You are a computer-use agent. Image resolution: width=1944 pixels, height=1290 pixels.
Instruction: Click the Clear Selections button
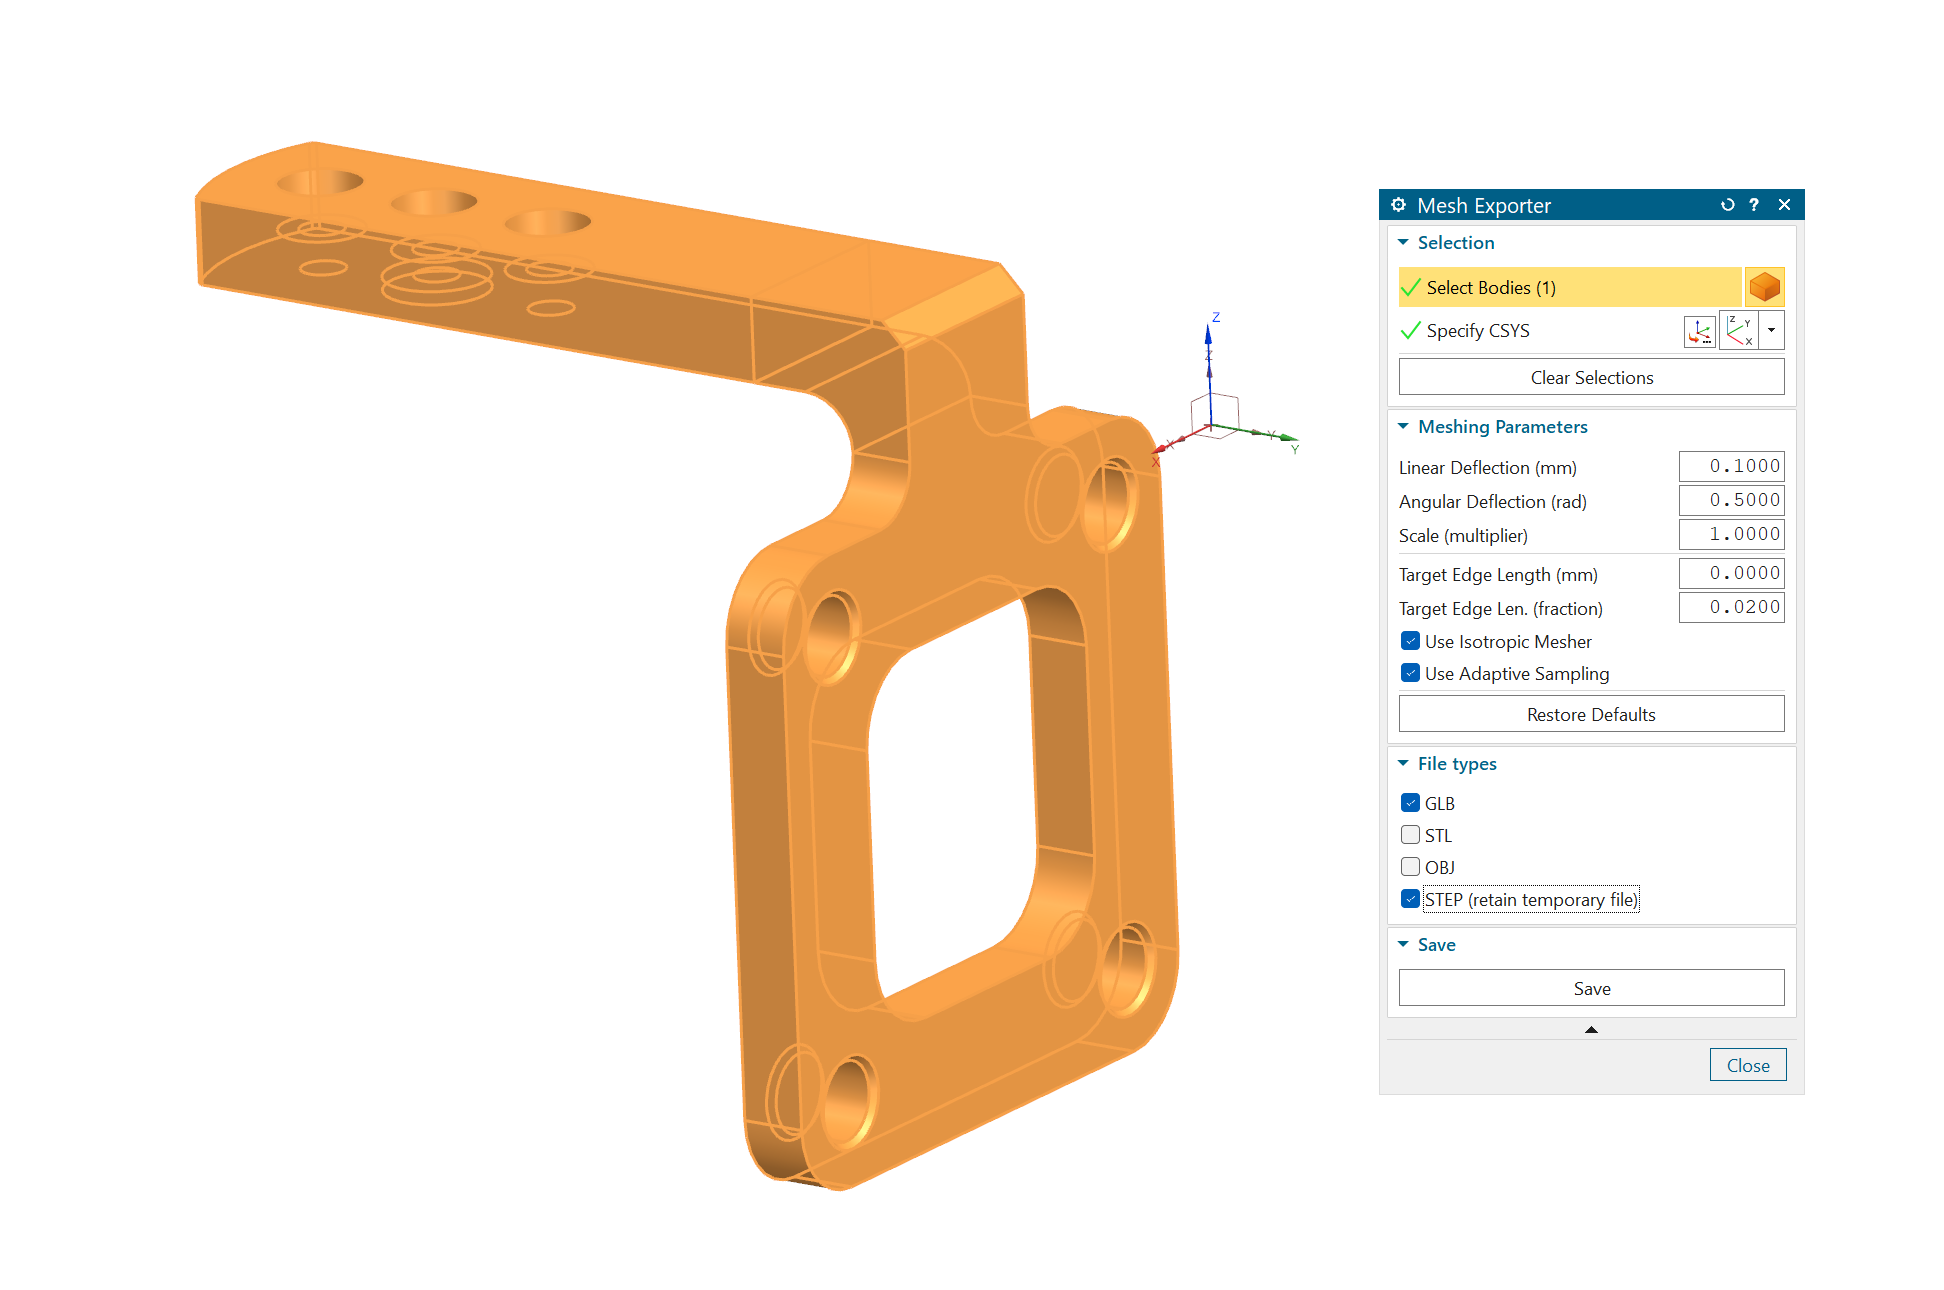(x=1591, y=377)
